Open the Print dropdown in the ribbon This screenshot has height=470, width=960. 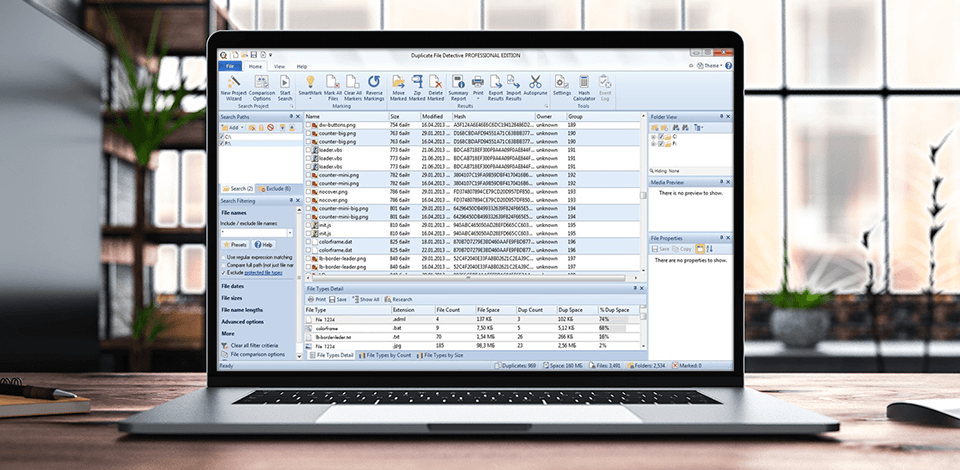(x=478, y=97)
